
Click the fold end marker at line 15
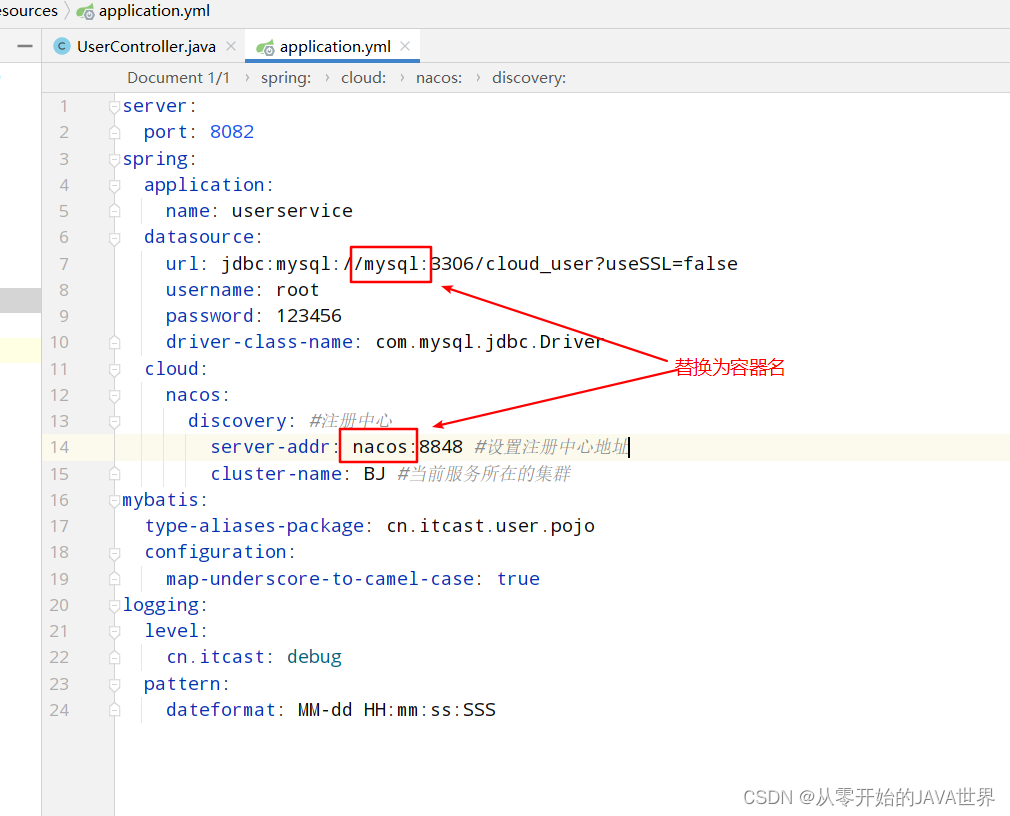tap(115, 474)
